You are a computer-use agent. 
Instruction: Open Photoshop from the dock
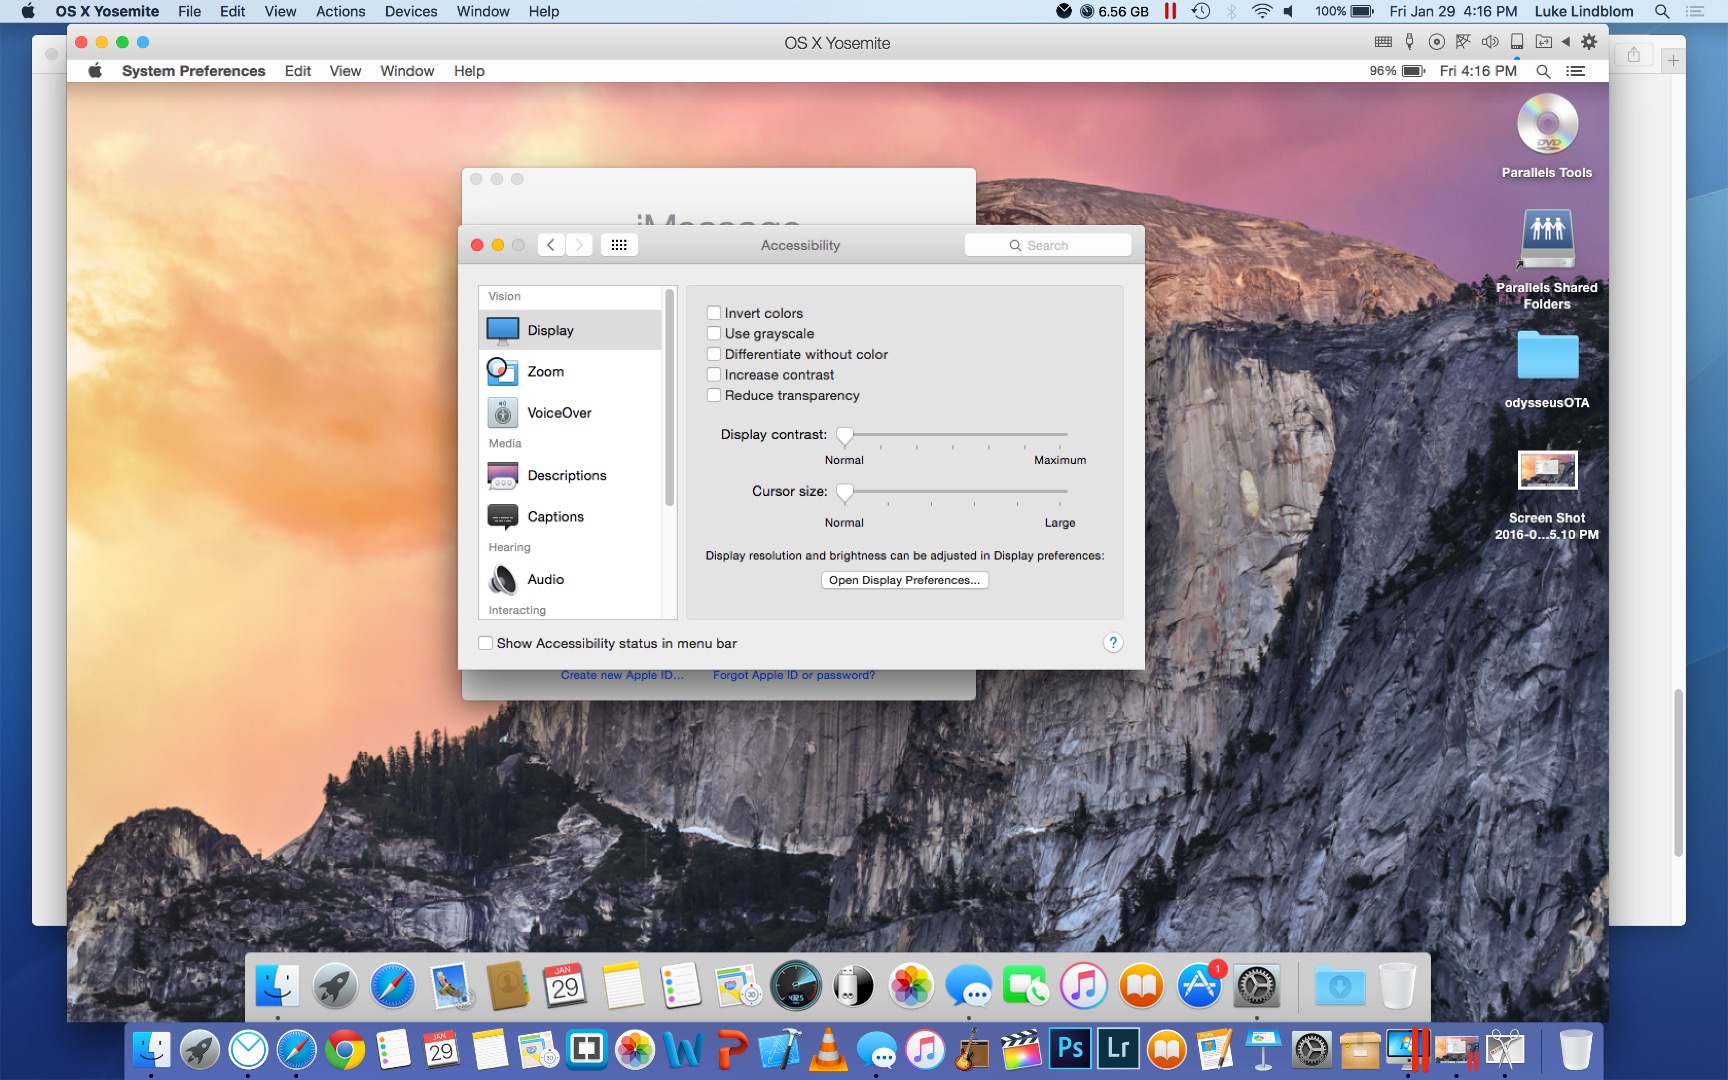(x=1070, y=1049)
